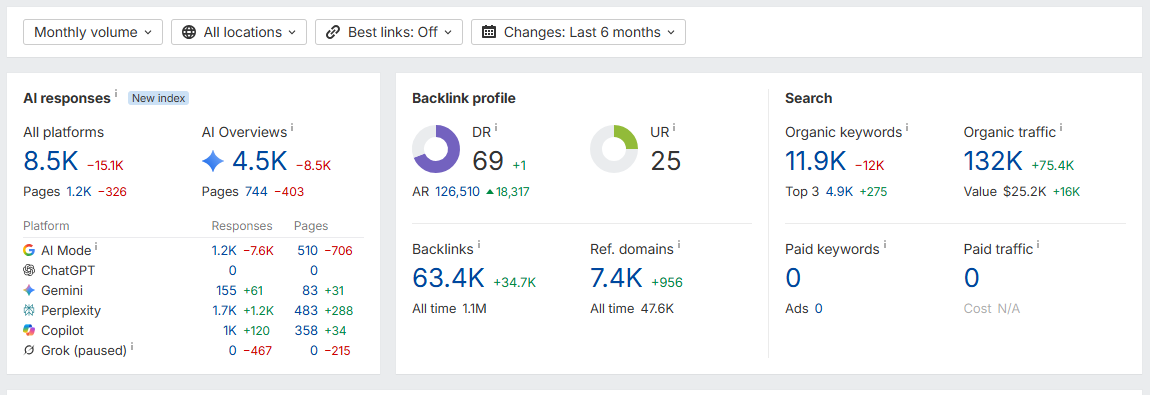
Task: Click the Responses column header
Action: [242, 226]
